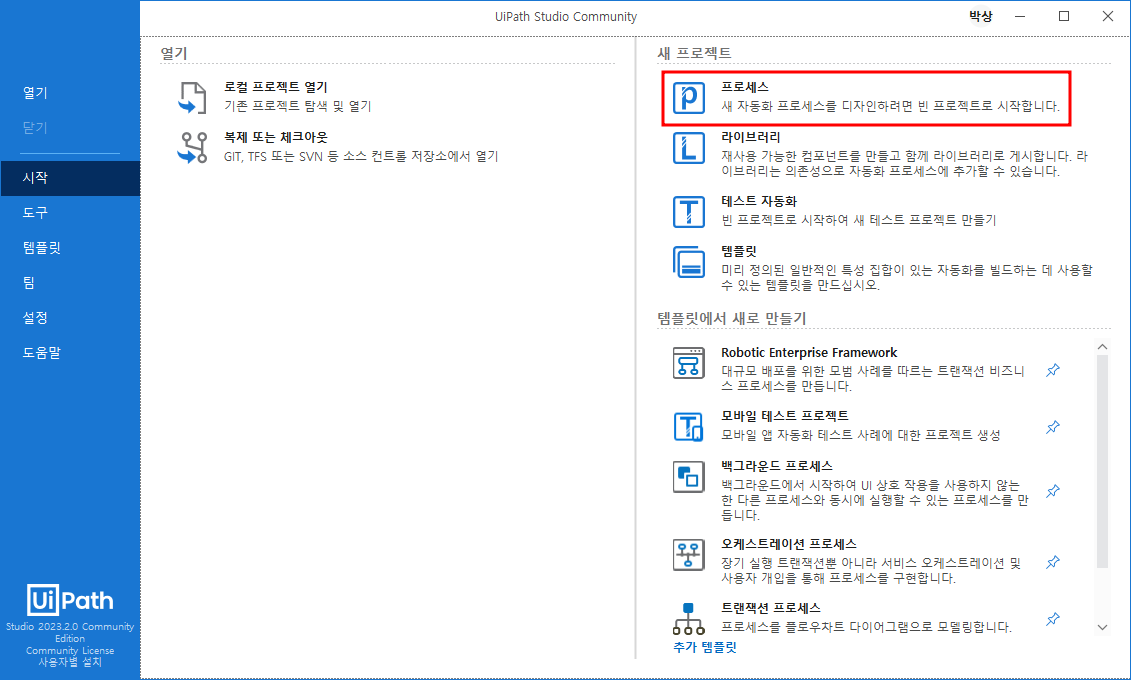Click the 백그라운드 프로세스 title text

pyautogui.click(x=777, y=466)
